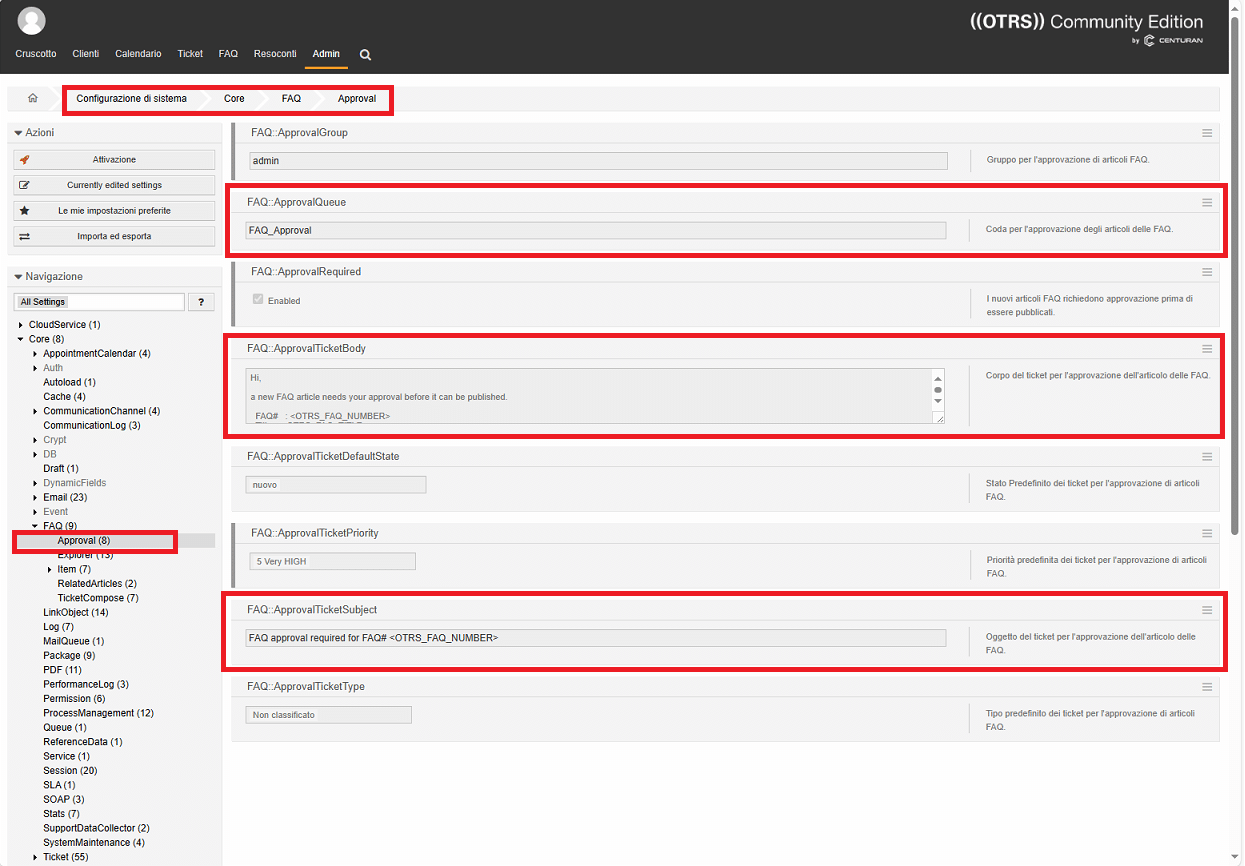
Task: Click the FAQ breadcrumb
Action: tap(291, 99)
